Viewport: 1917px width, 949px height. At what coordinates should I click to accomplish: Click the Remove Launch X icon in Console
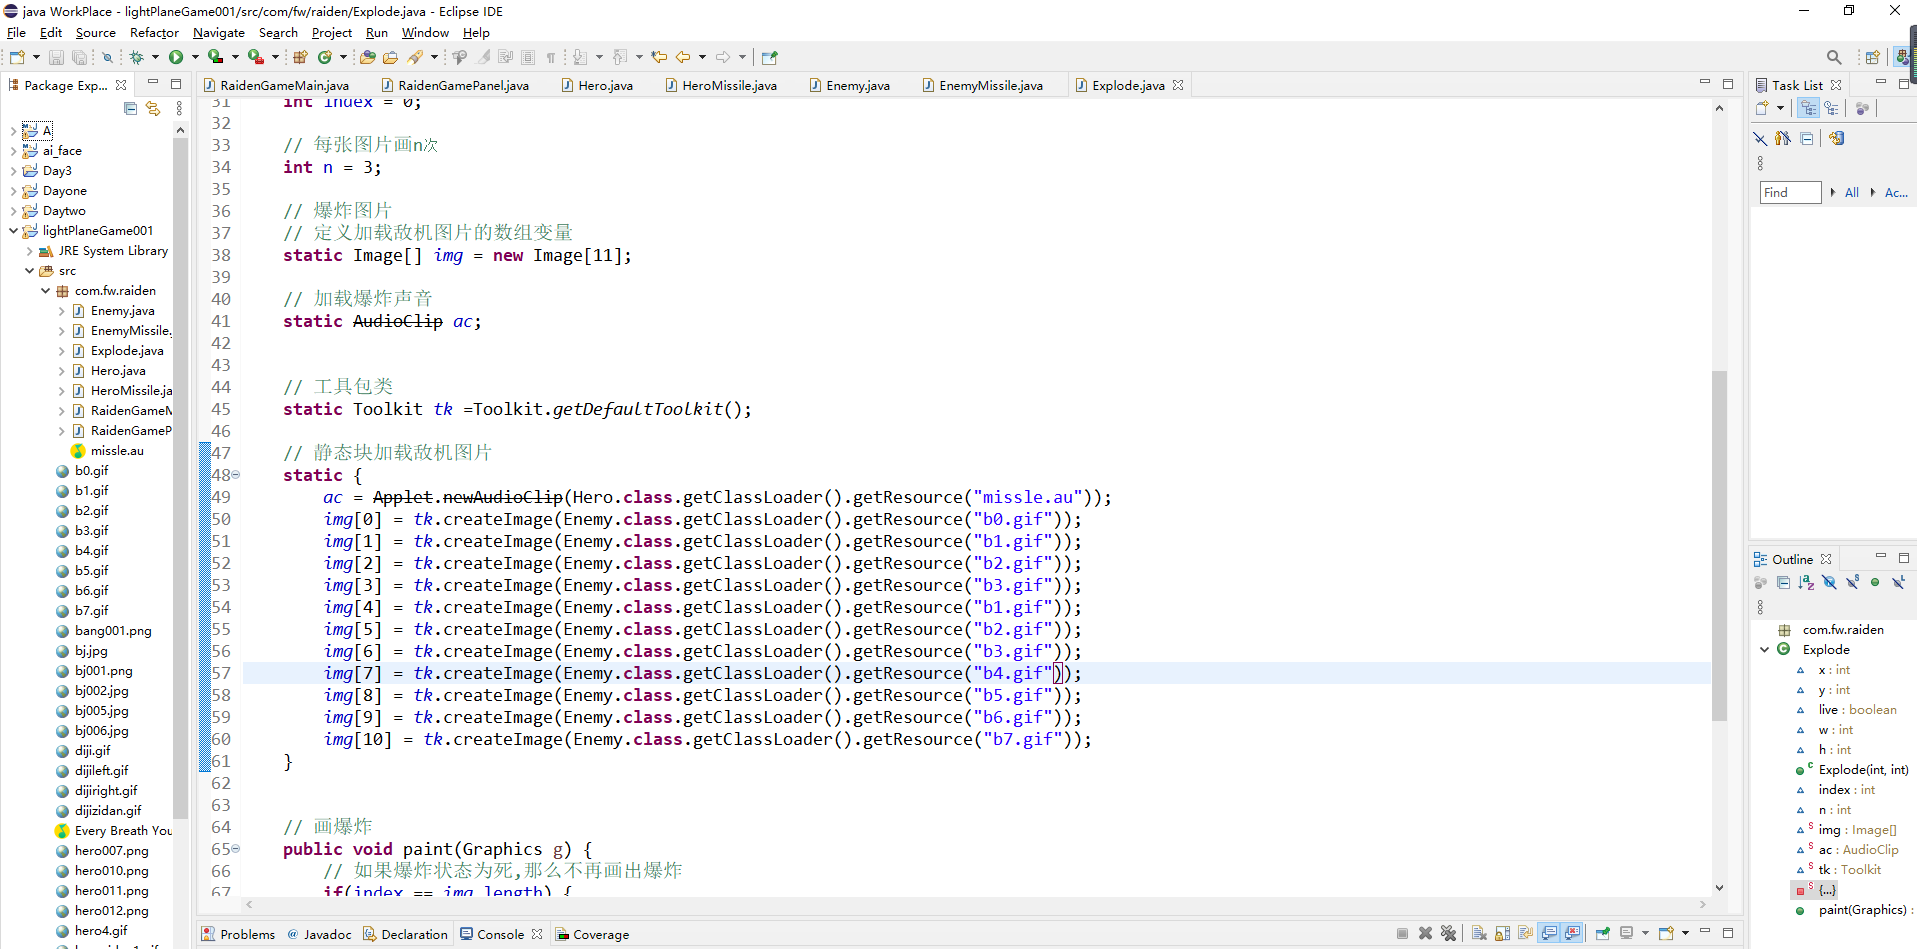pos(1425,933)
